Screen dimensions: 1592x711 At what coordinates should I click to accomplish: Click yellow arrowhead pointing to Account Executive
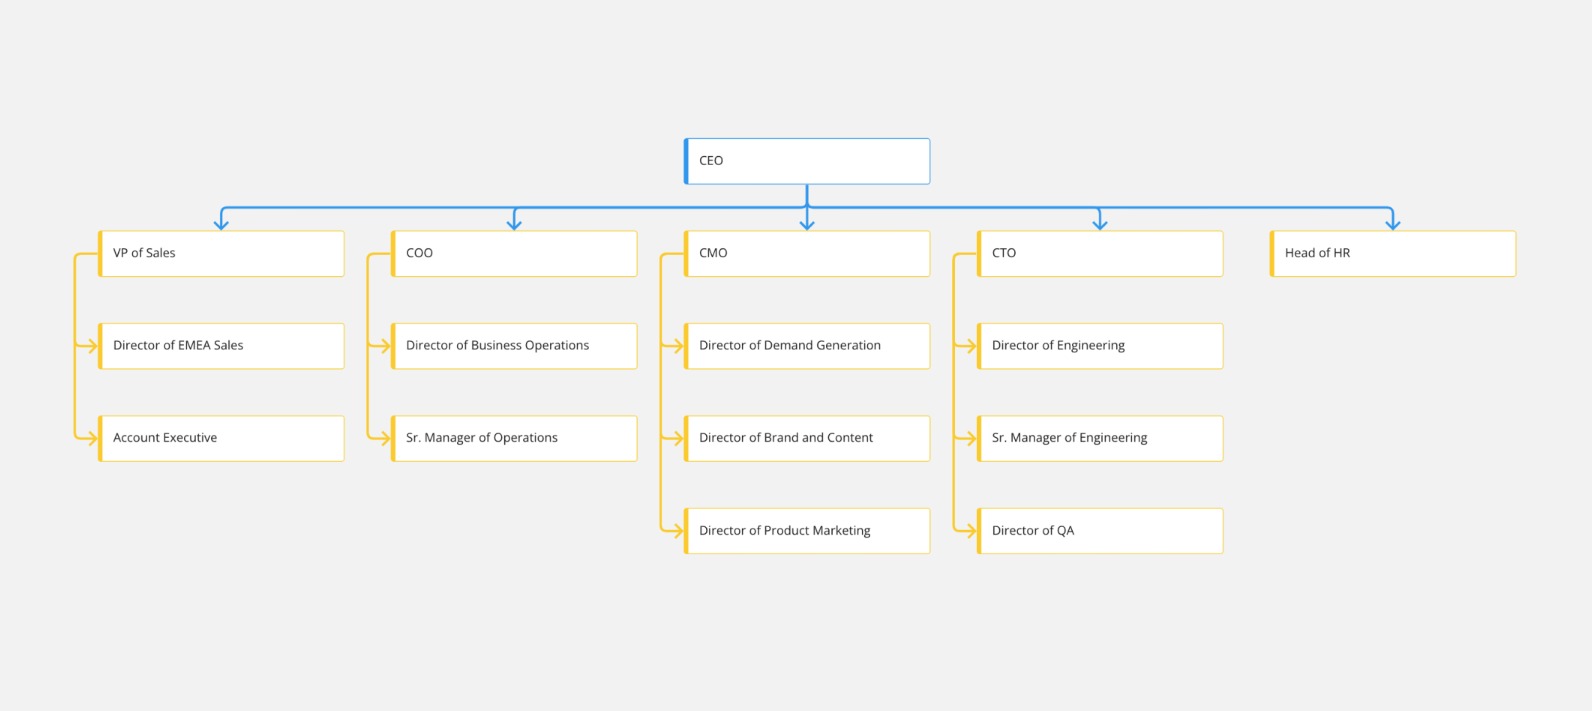pos(91,438)
